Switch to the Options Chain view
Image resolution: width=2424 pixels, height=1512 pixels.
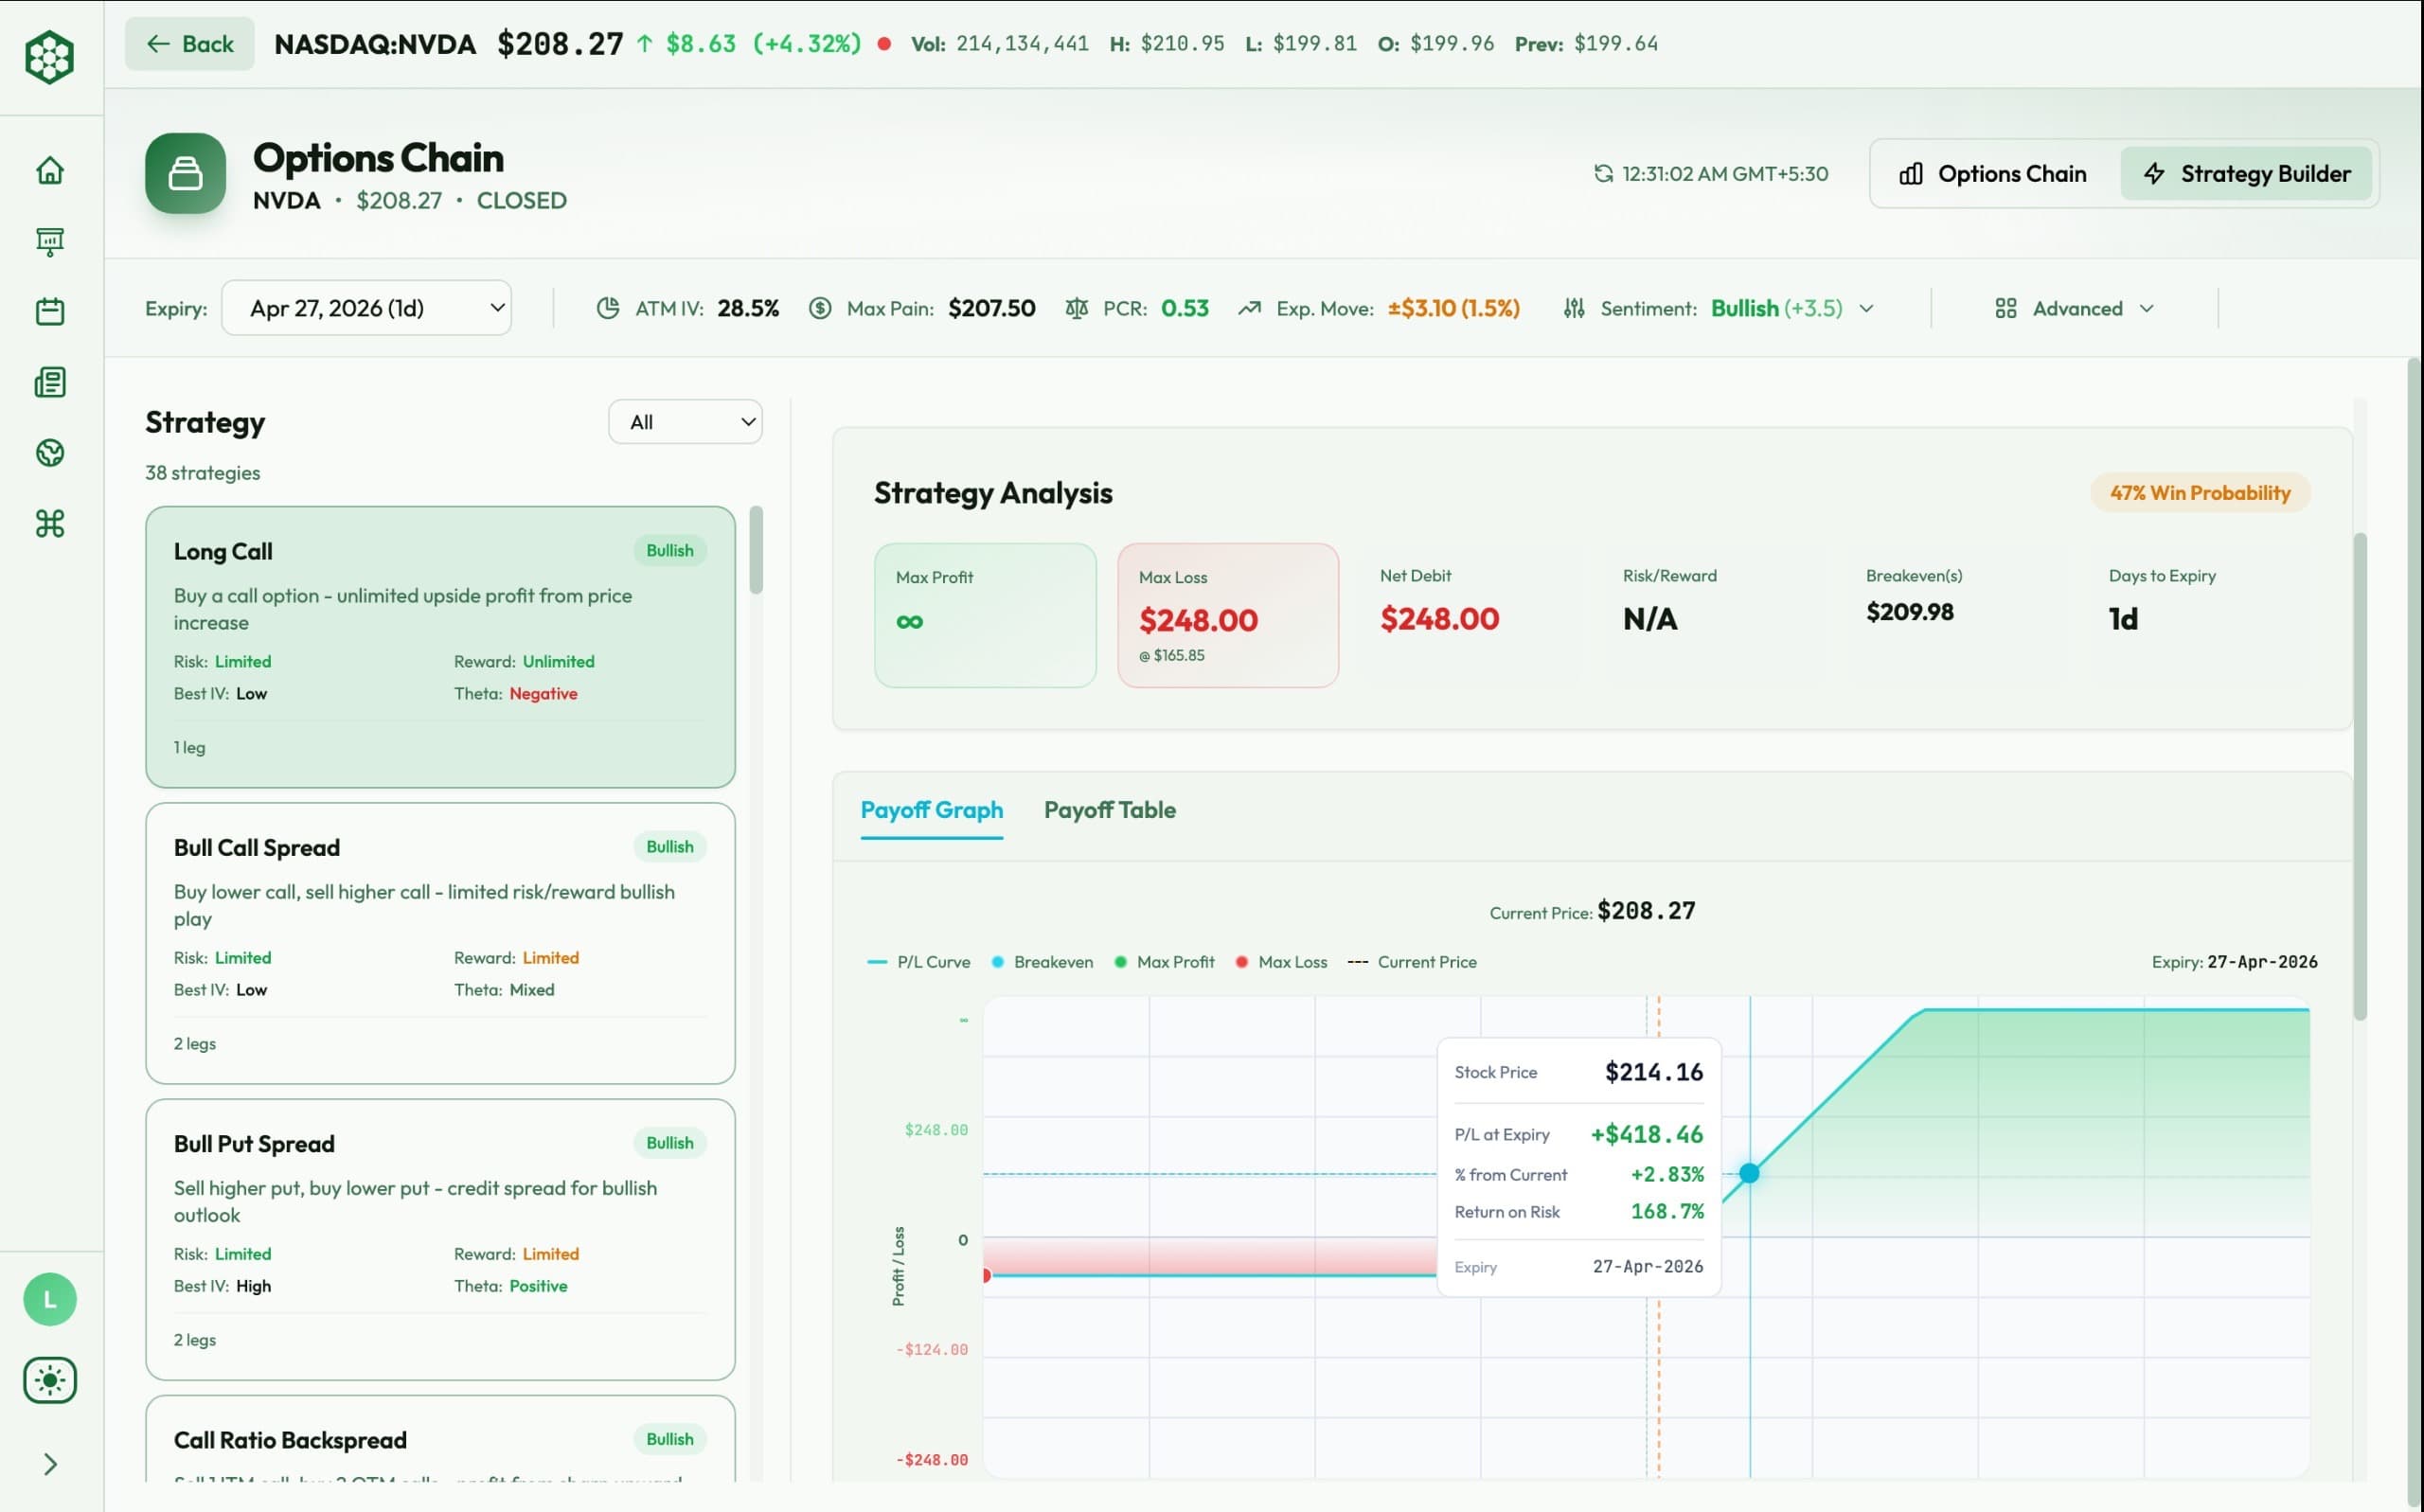tap(1994, 174)
